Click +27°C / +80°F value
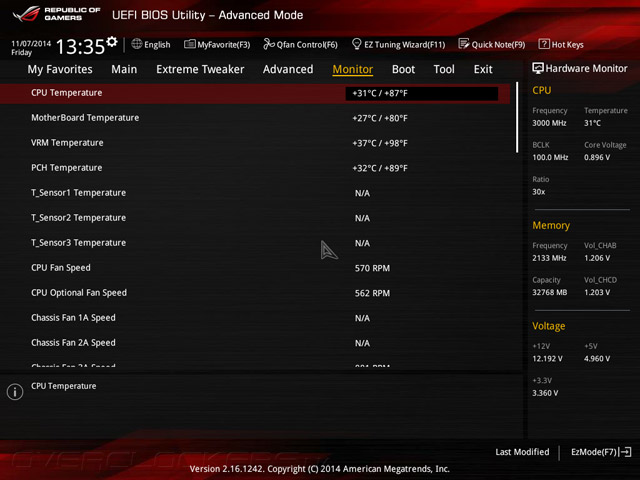This screenshot has height=480, width=640. click(380, 118)
